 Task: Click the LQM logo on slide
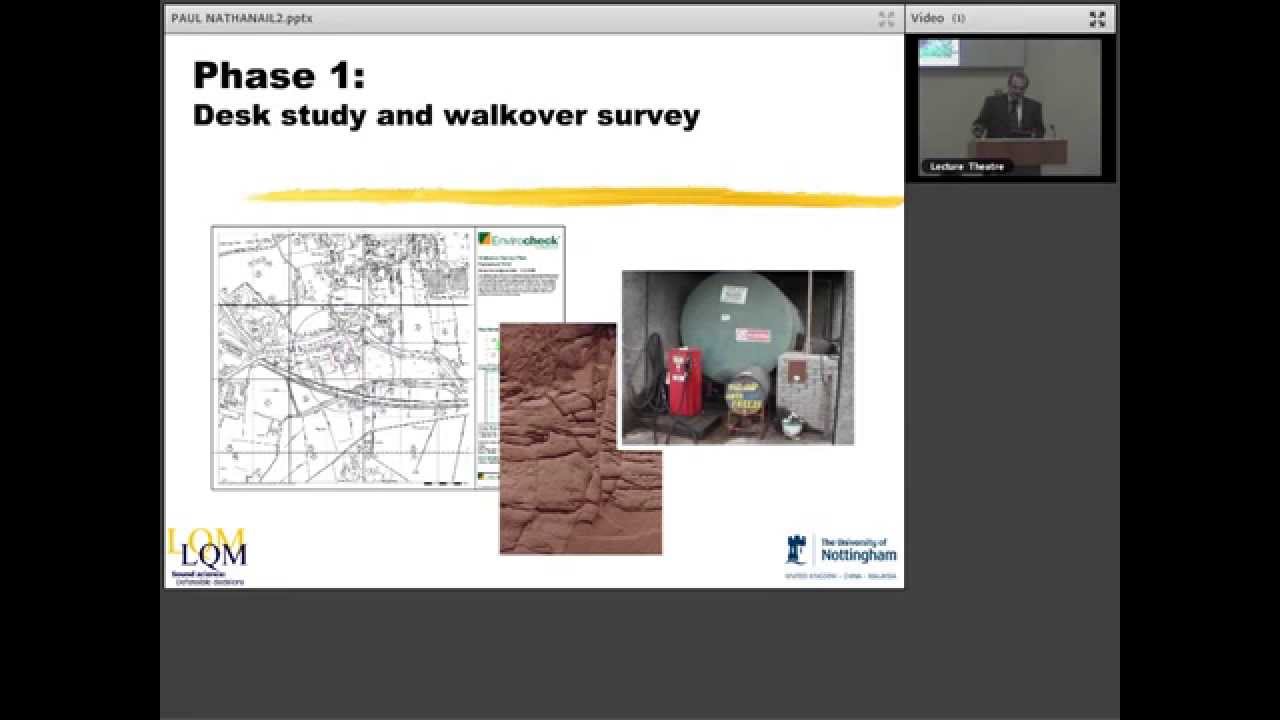click(207, 556)
